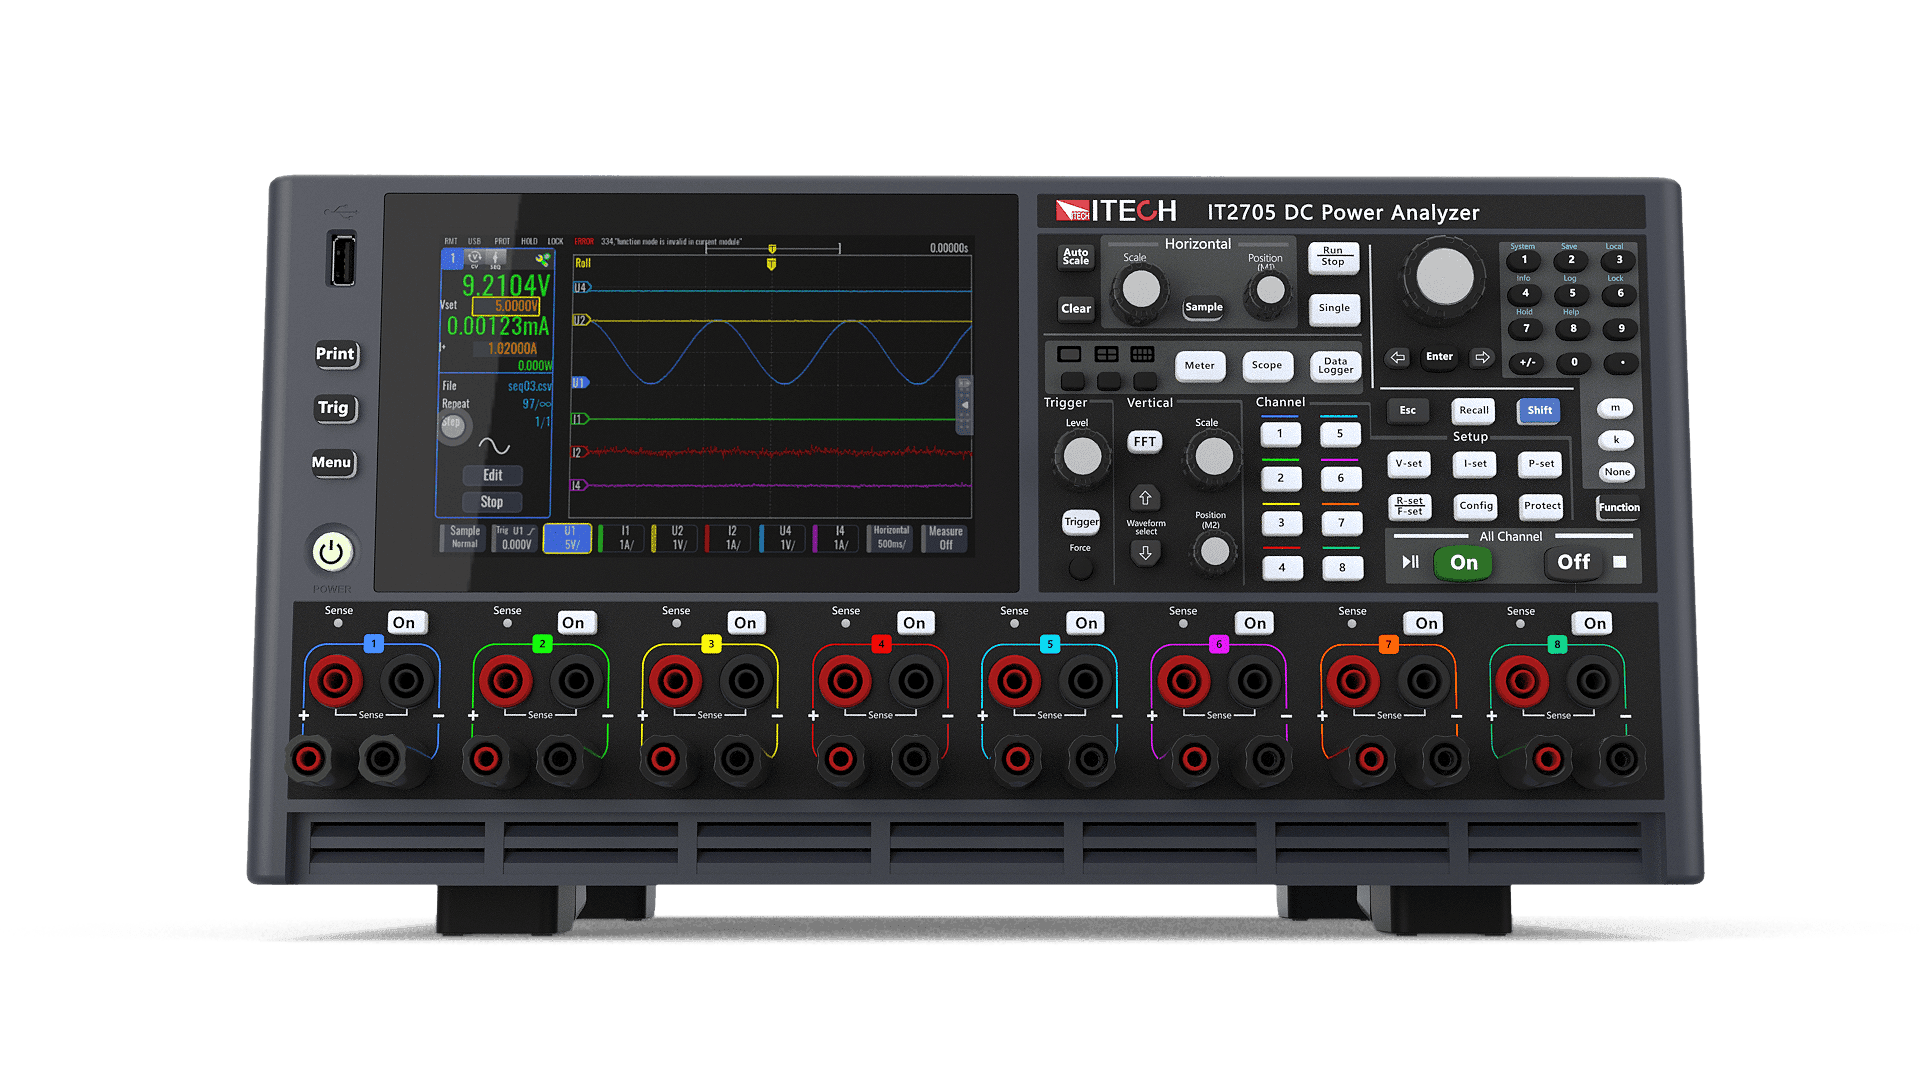Image resolution: width=1920 pixels, height=1080 pixels.
Task: Tap the Trig U1 0.000V softkey
Action: click(516, 538)
